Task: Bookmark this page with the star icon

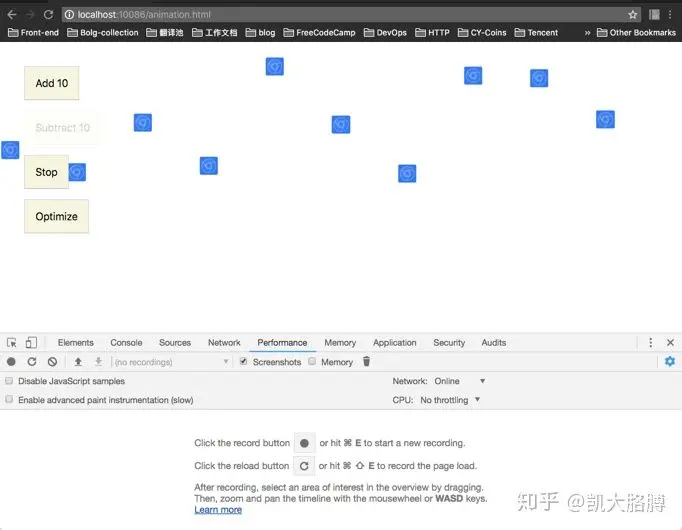Action: coord(632,15)
